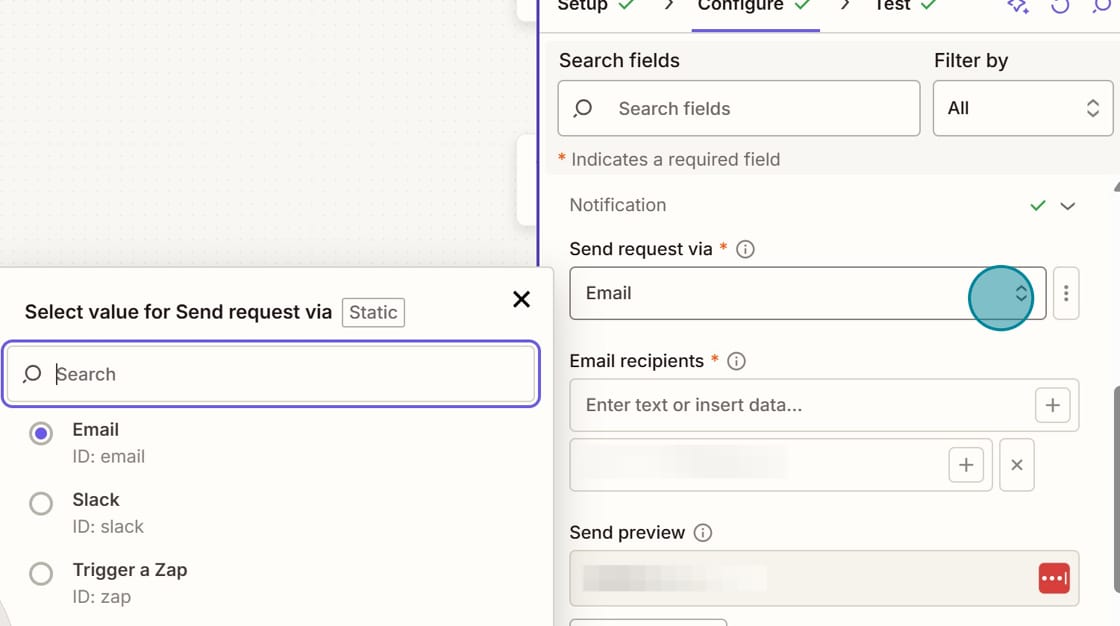Collapse the Notification section

click(x=1068, y=205)
